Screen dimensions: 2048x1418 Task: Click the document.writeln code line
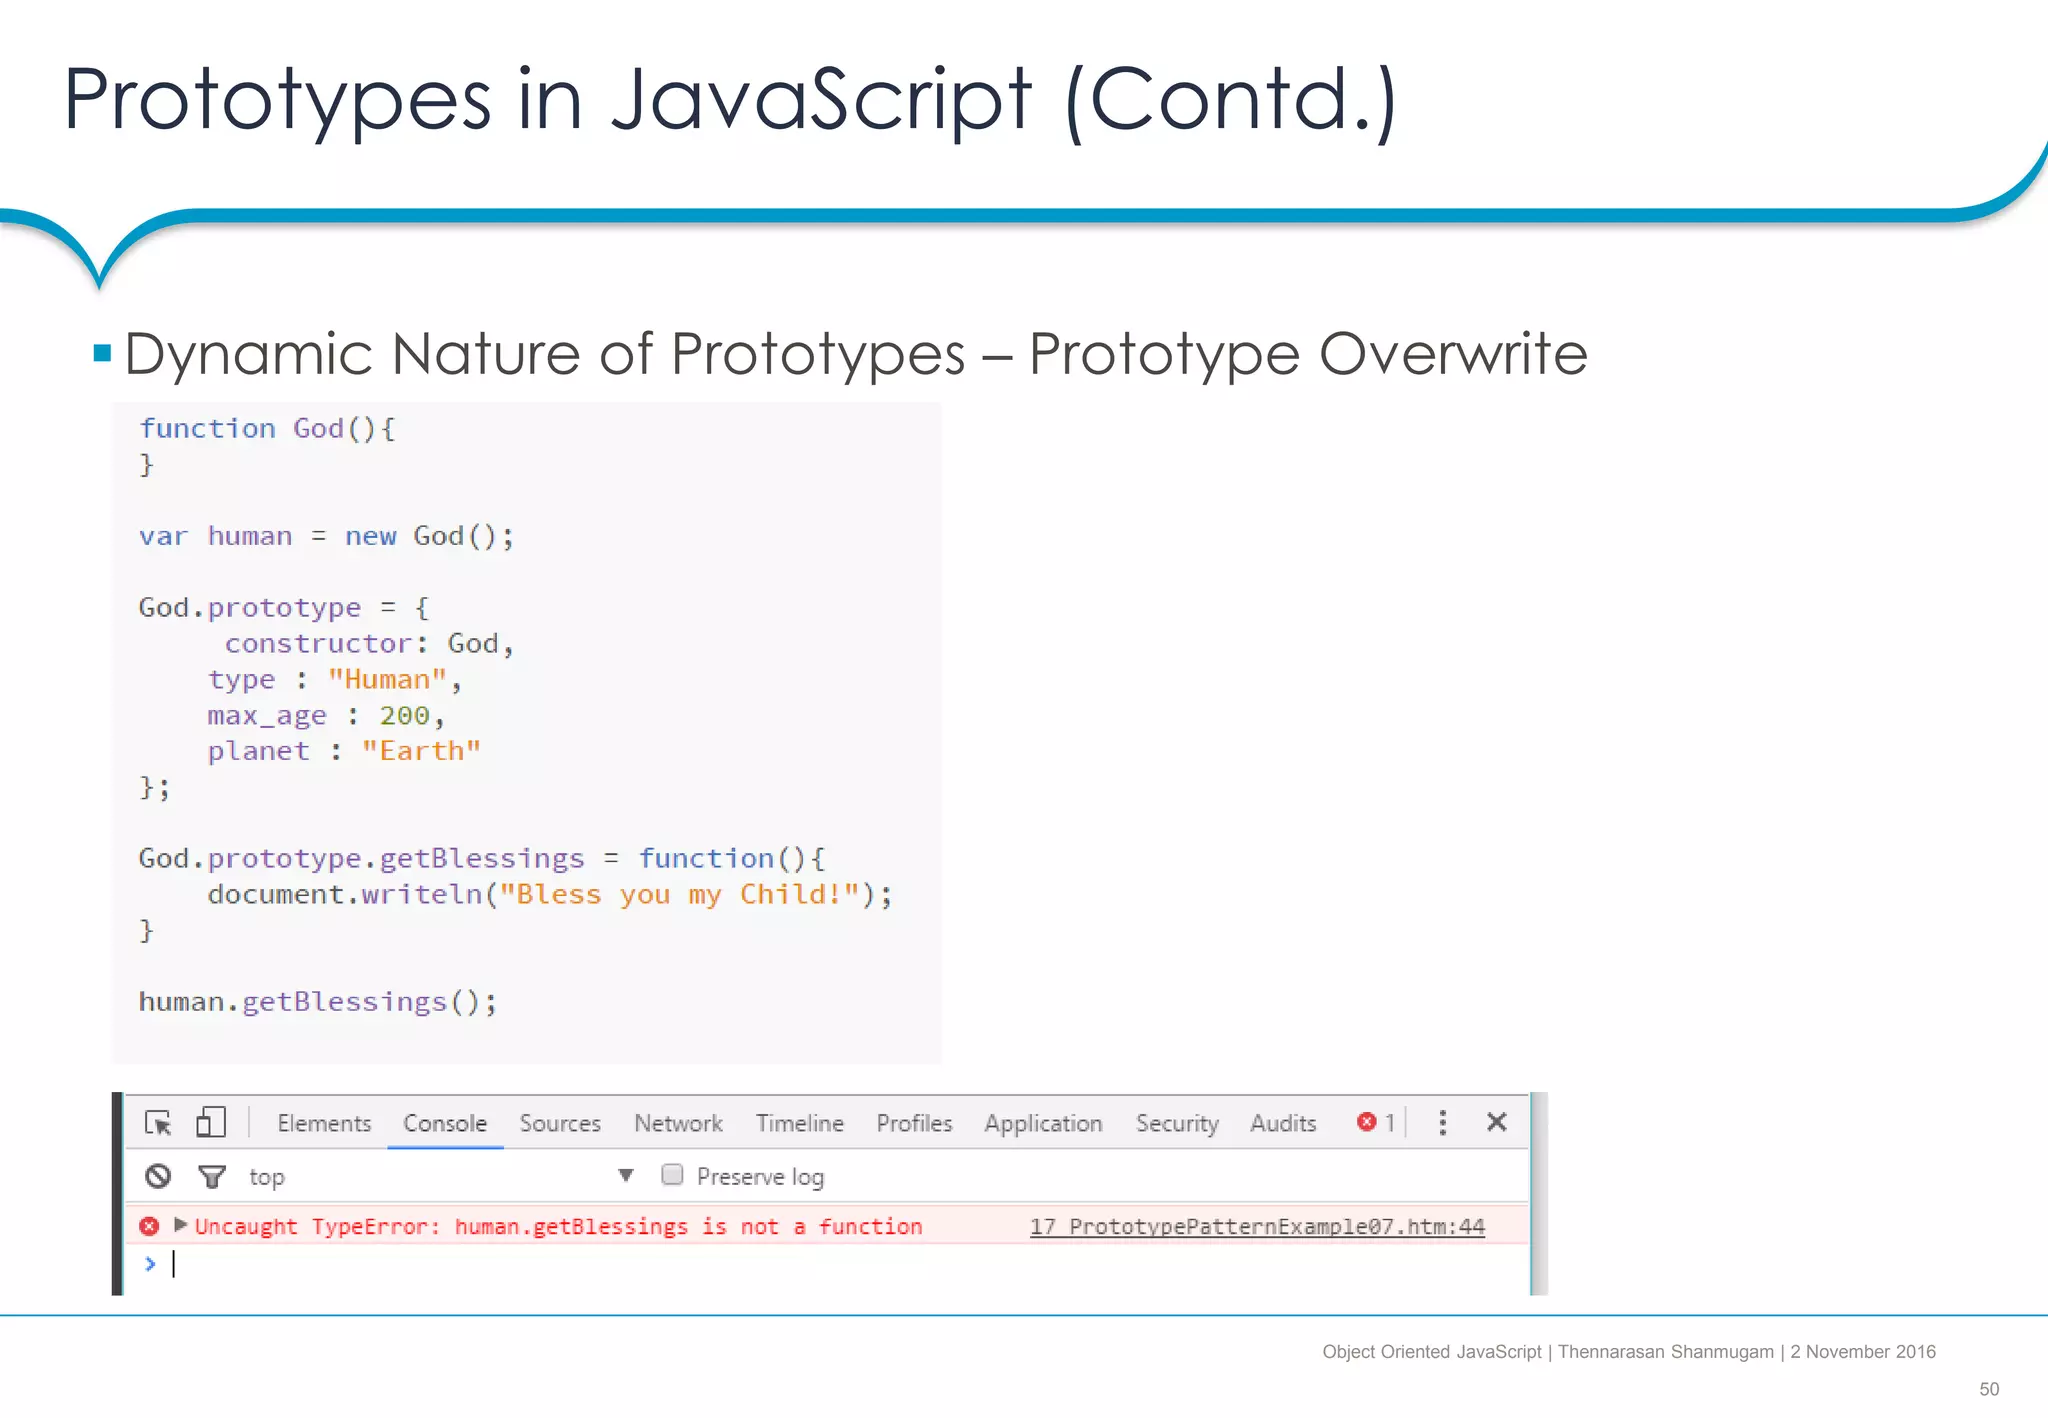pyautogui.click(x=550, y=894)
